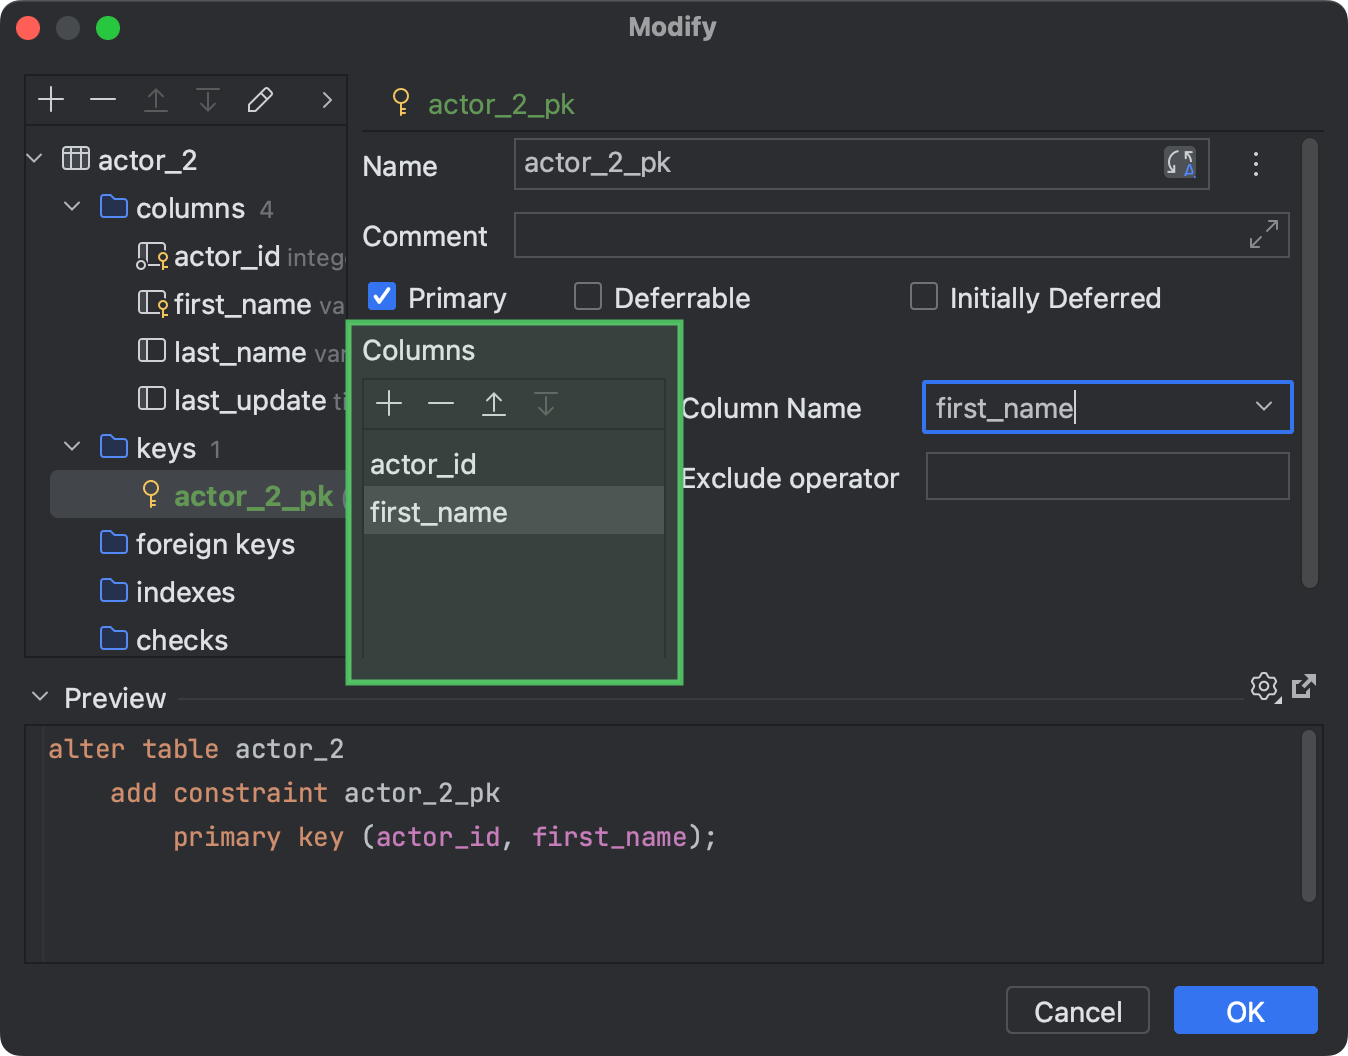Toggle the case-matching icon inside the Name field
1348x1056 pixels.
point(1180,163)
